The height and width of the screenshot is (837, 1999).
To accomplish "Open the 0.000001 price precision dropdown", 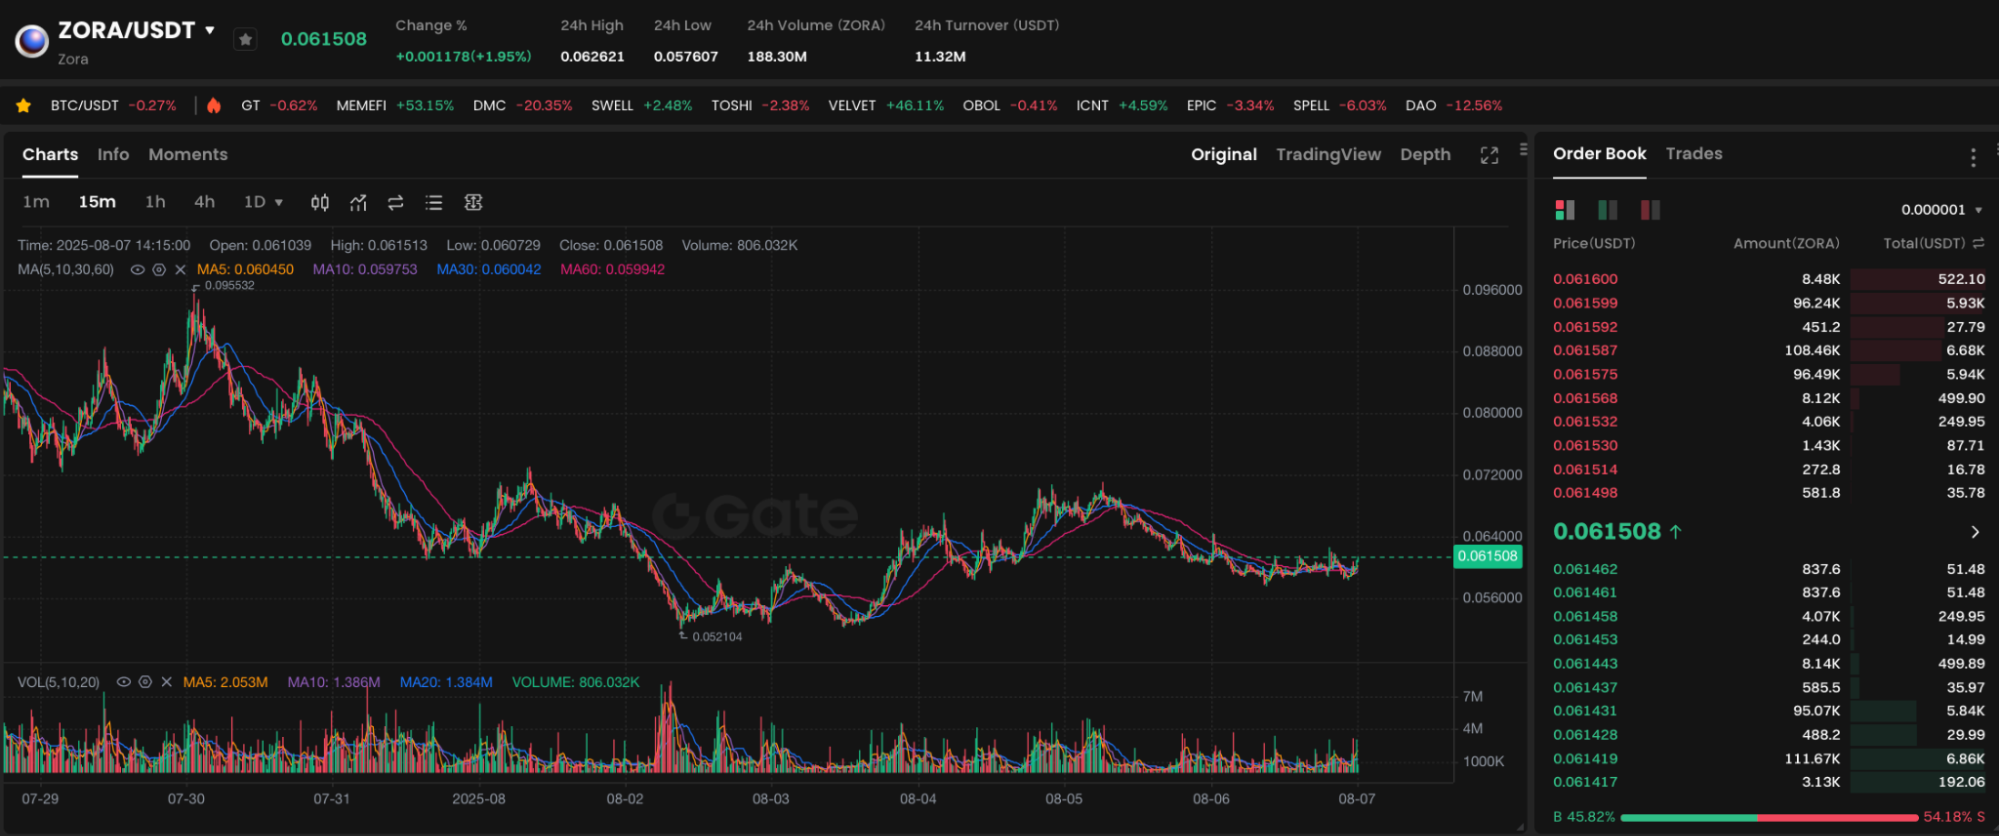I will [x=1941, y=210].
